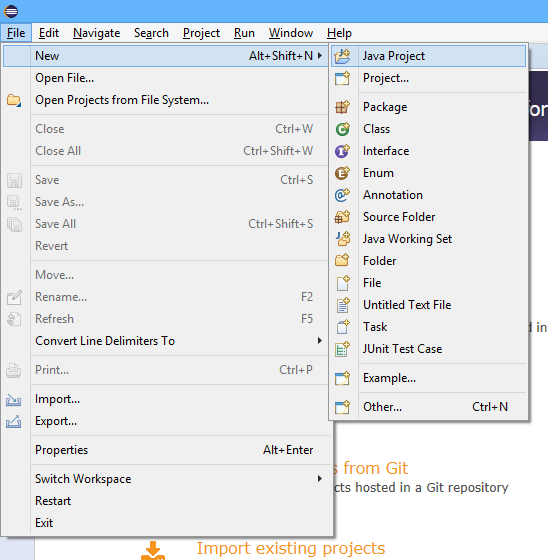The height and width of the screenshot is (560, 548).
Task: Open the Edit menu
Action: [x=49, y=33]
